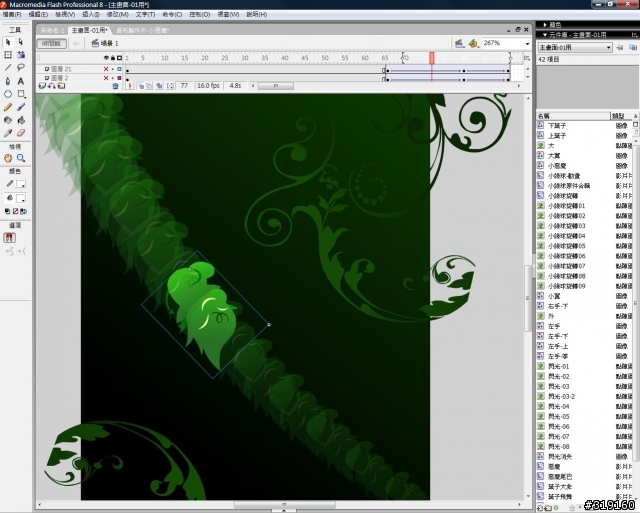Select the Line tool
The height and width of the screenshot is (513, 640).
[x=8, y=68]
